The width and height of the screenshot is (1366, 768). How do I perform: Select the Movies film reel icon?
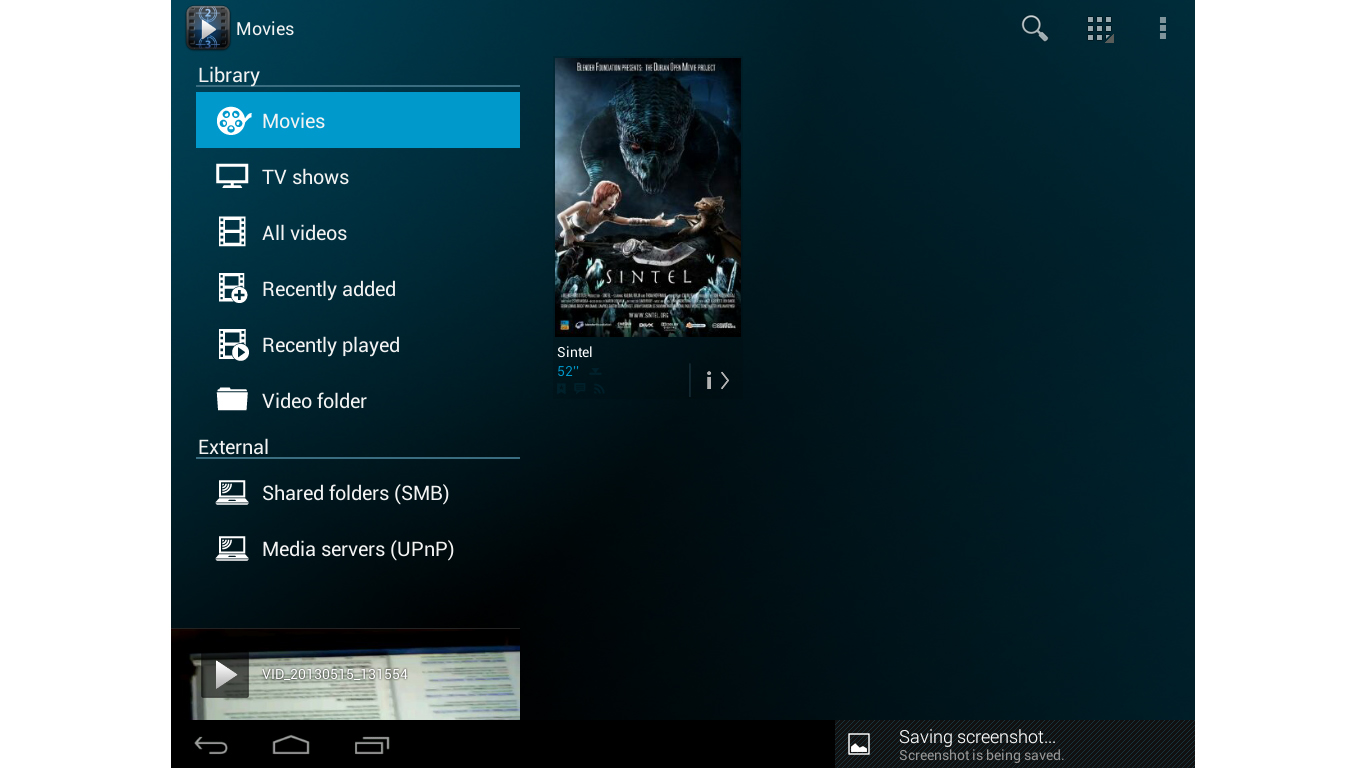click(233, 121)
